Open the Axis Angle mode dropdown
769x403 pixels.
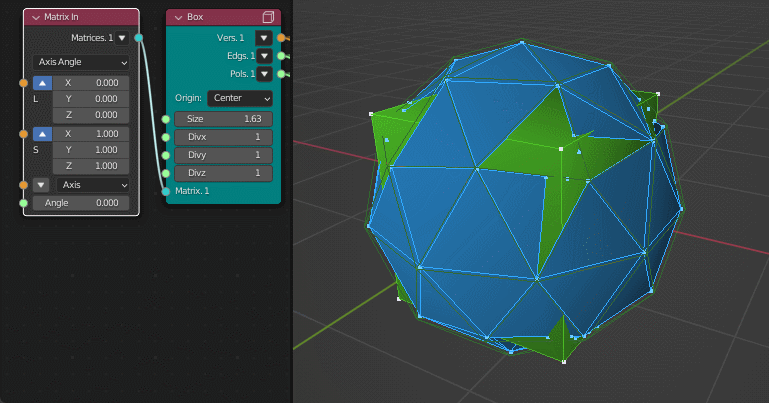click(81, 62)
